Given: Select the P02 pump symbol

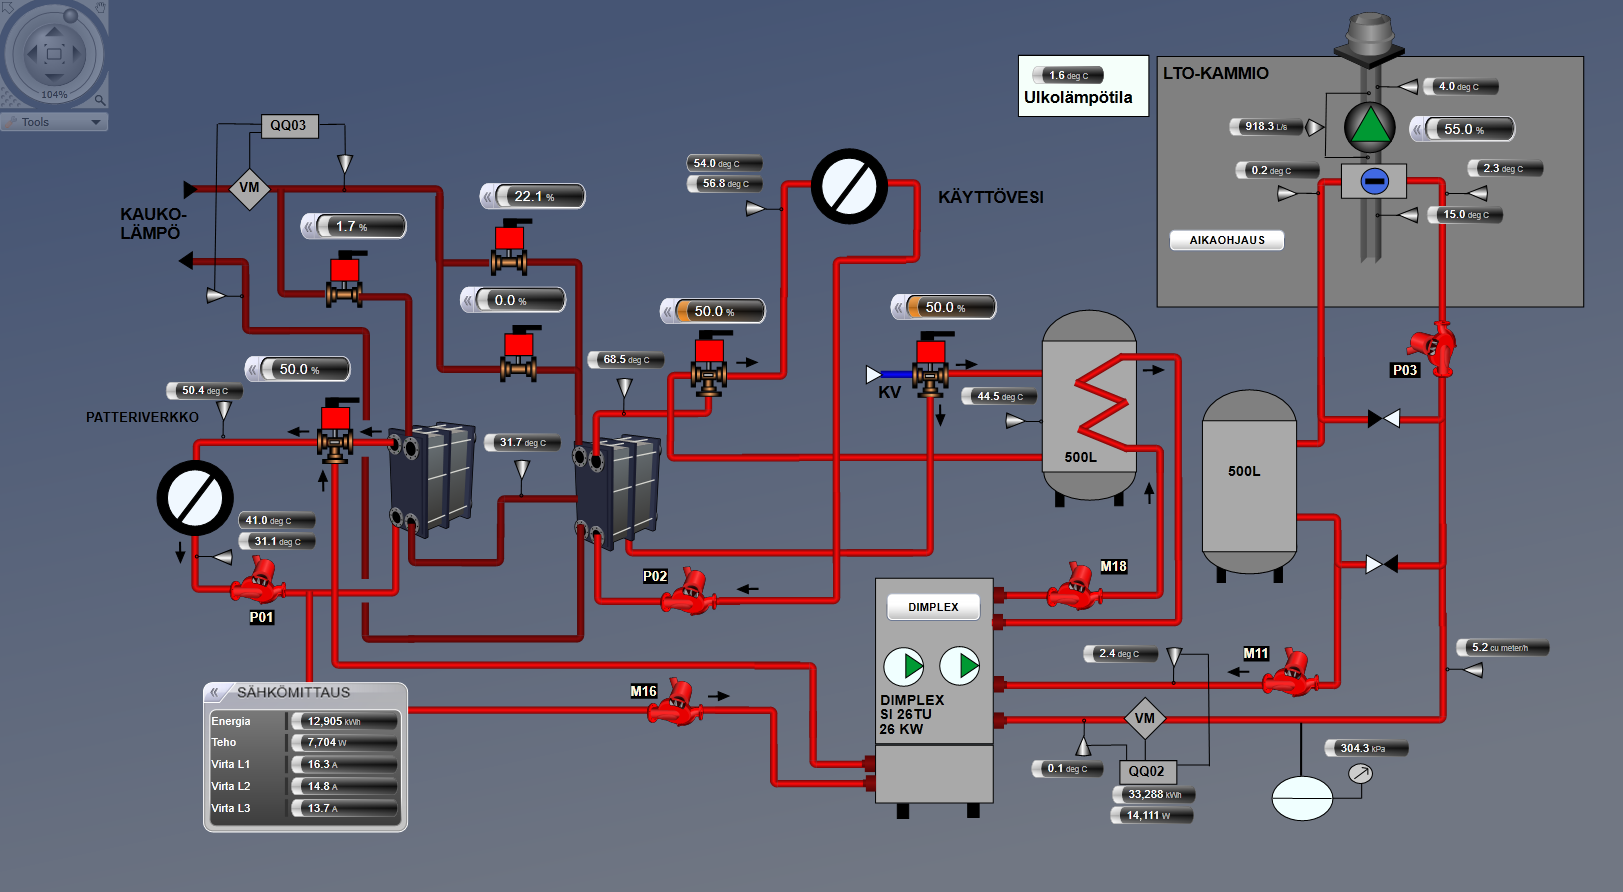Looking at the screenshot, I should (688, 591).
